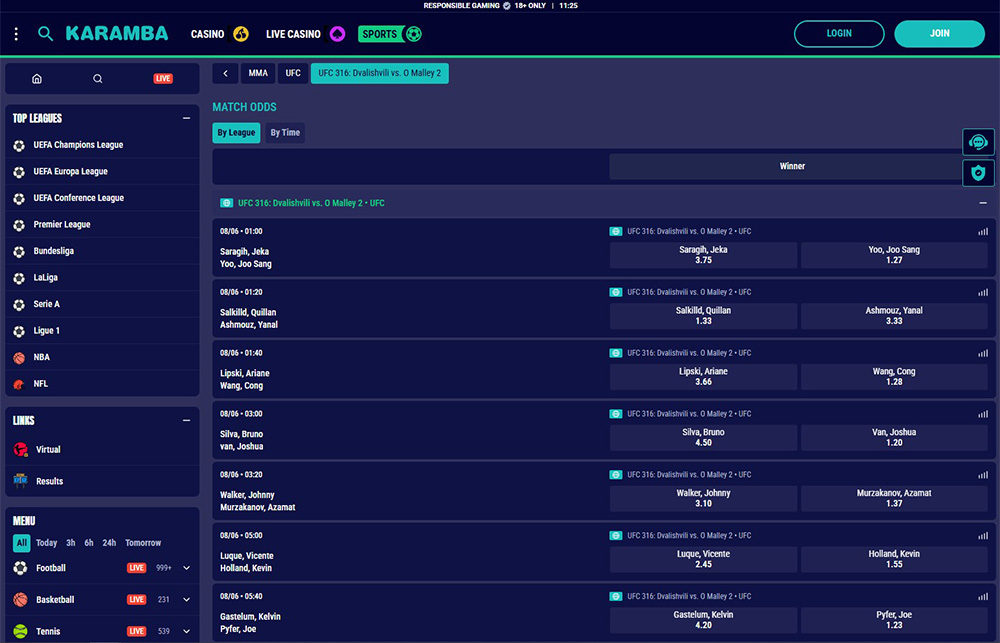This screenshot has width=1000, height=643.
Task: Open stats icon for Saragih vs Yoo match
Action: click(983, 232)
